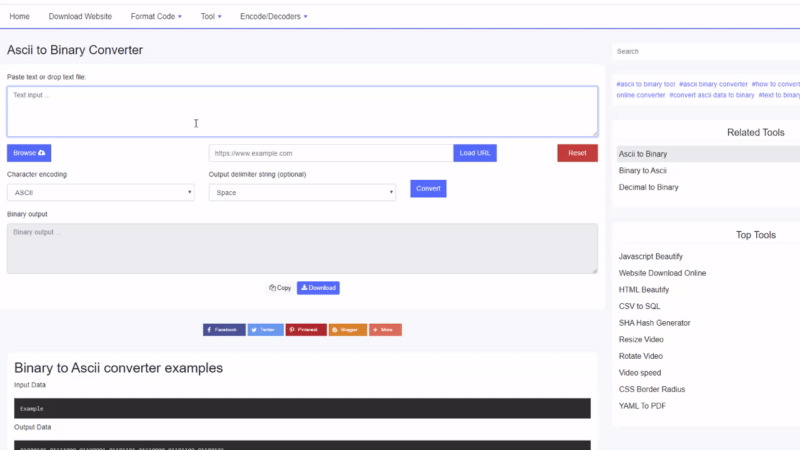Share the page on Facebook
The width and height of the screenshot is (800, 450).
pyautogui.click(x=224, y=329)
